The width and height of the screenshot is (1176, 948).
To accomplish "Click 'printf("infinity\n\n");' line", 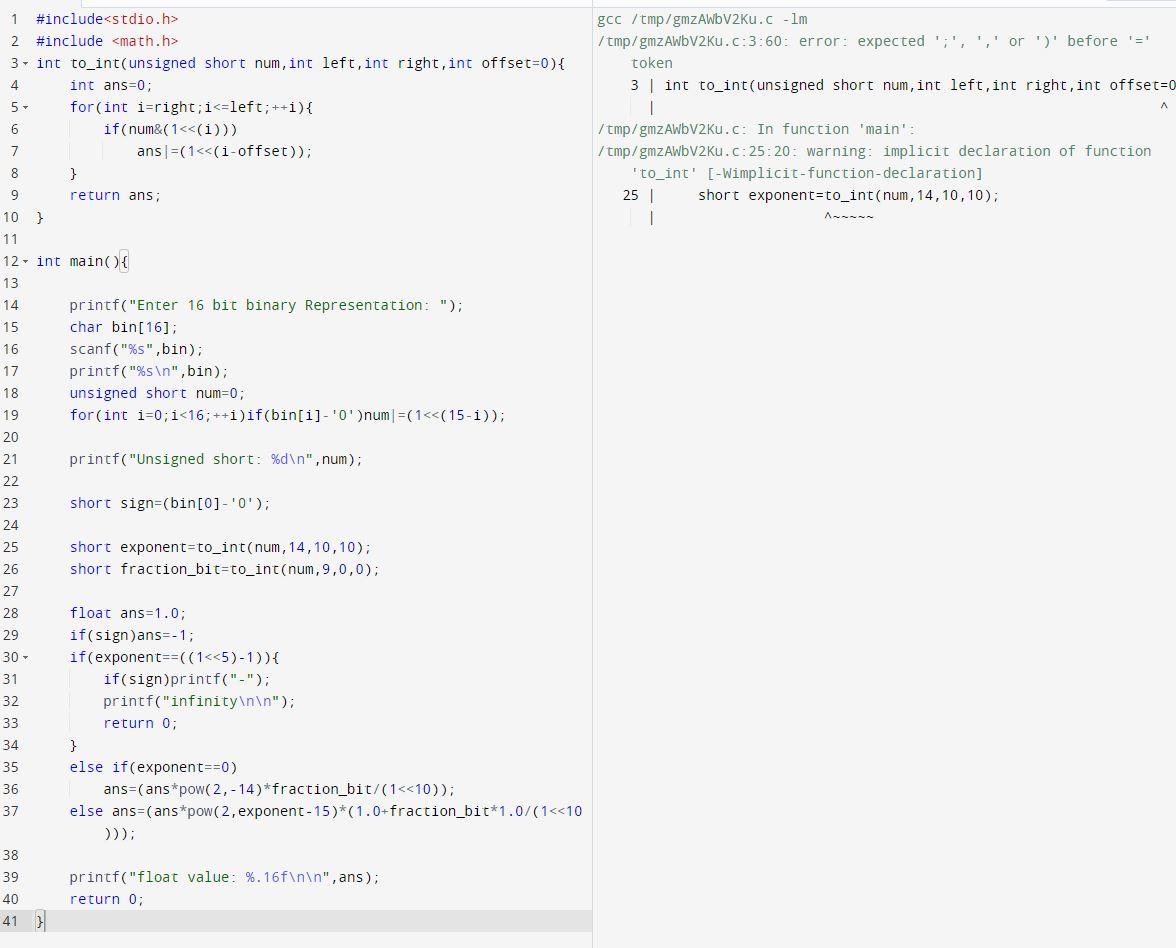I will click(200, 701).
